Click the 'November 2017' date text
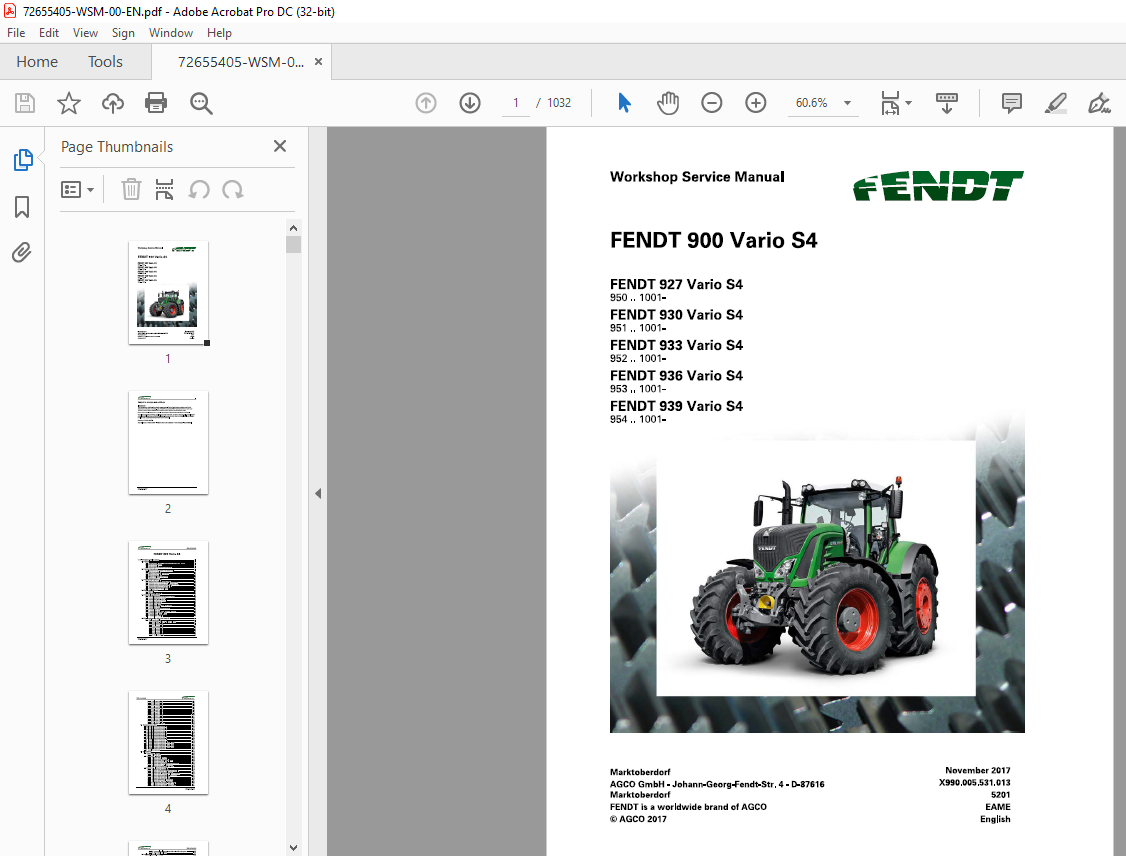 (x=977, y=771)
